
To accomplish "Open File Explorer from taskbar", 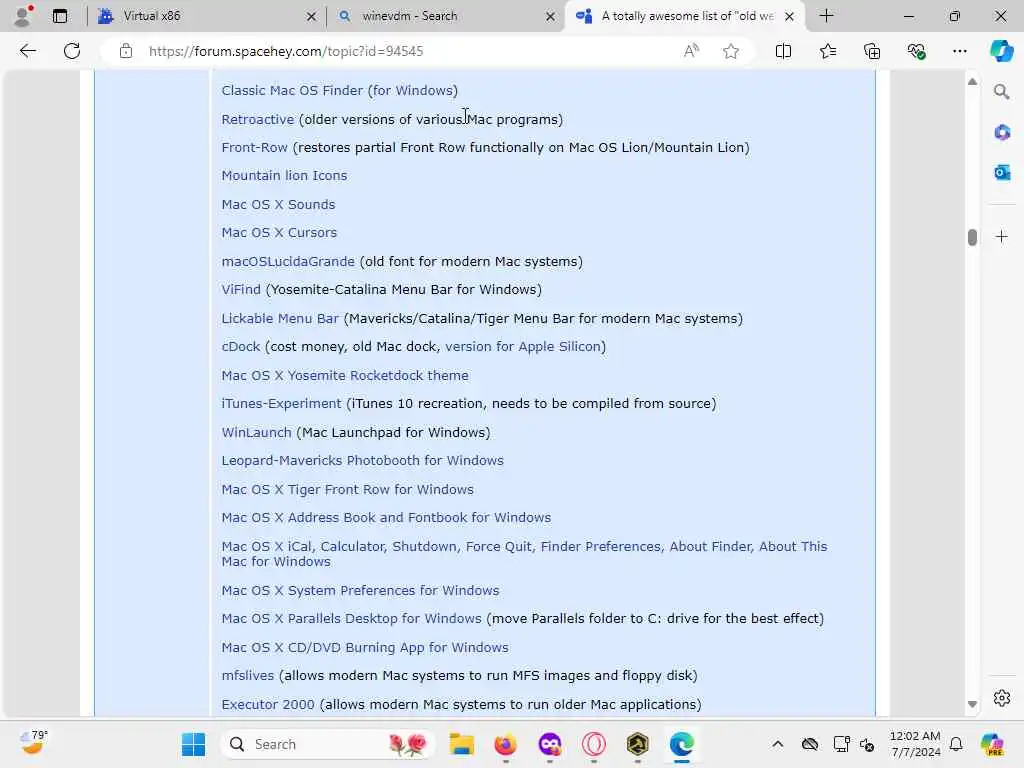I will [x=461, y=744].
